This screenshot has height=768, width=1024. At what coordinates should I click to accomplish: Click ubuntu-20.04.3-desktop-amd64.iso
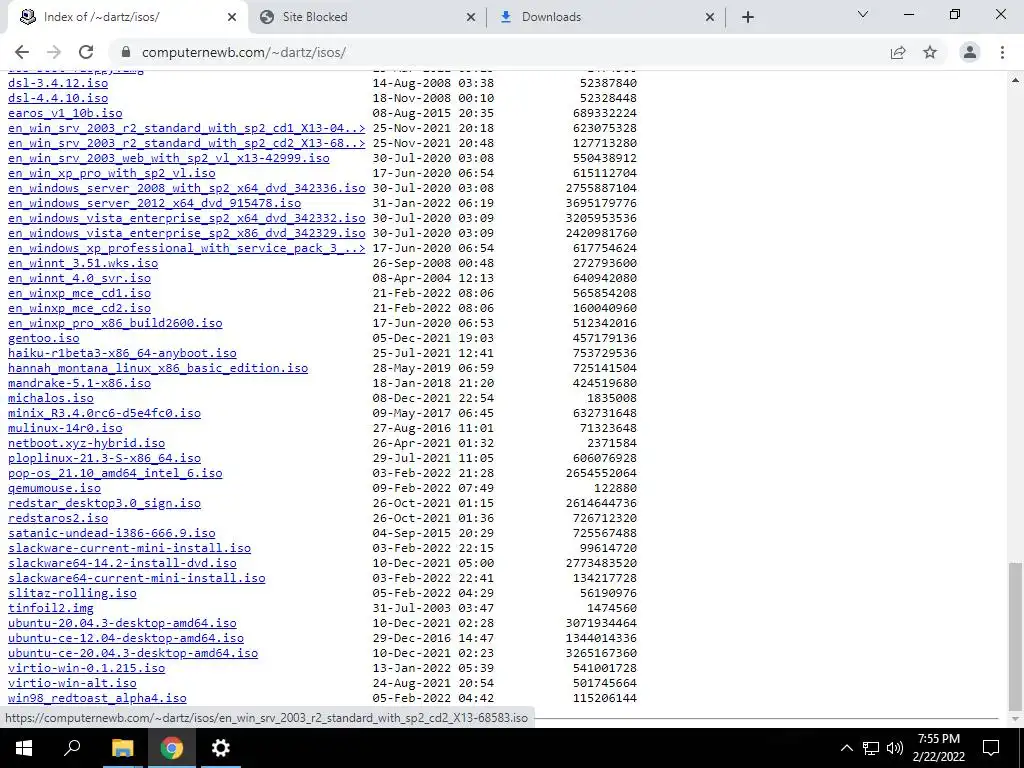(122, 624)
